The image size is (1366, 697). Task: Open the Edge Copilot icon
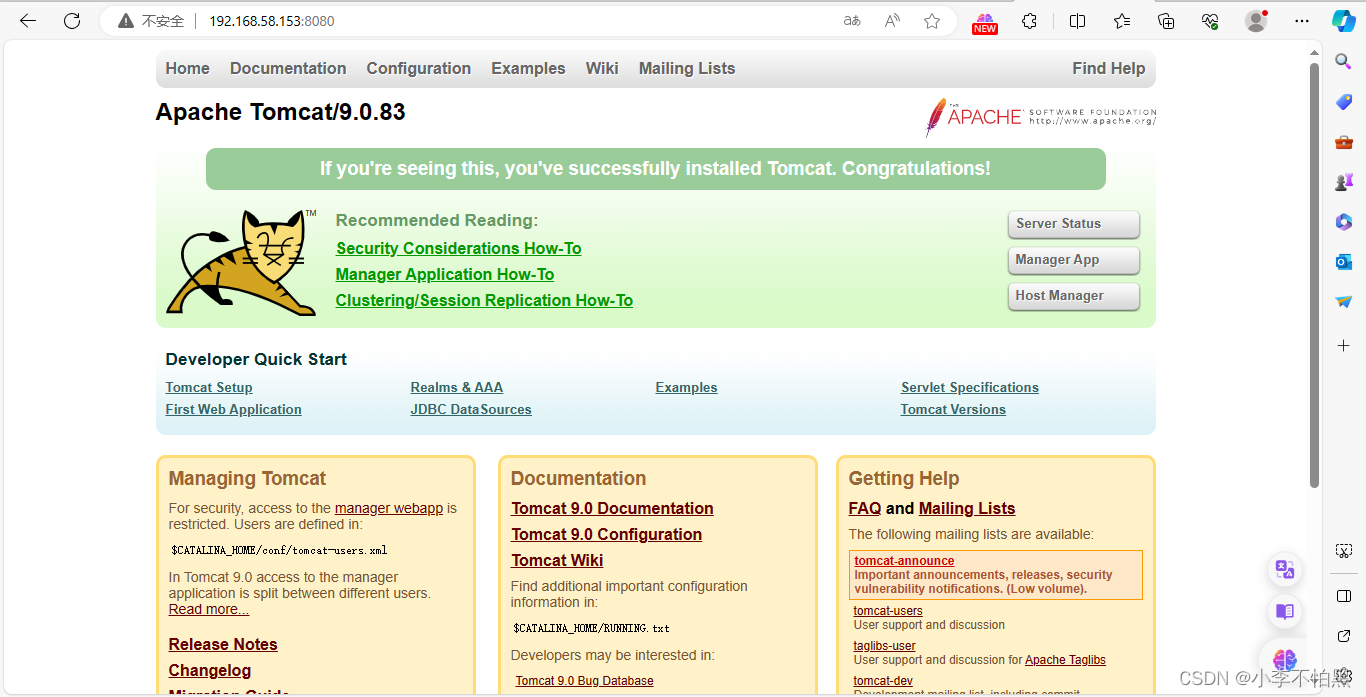coord(1343,20)
